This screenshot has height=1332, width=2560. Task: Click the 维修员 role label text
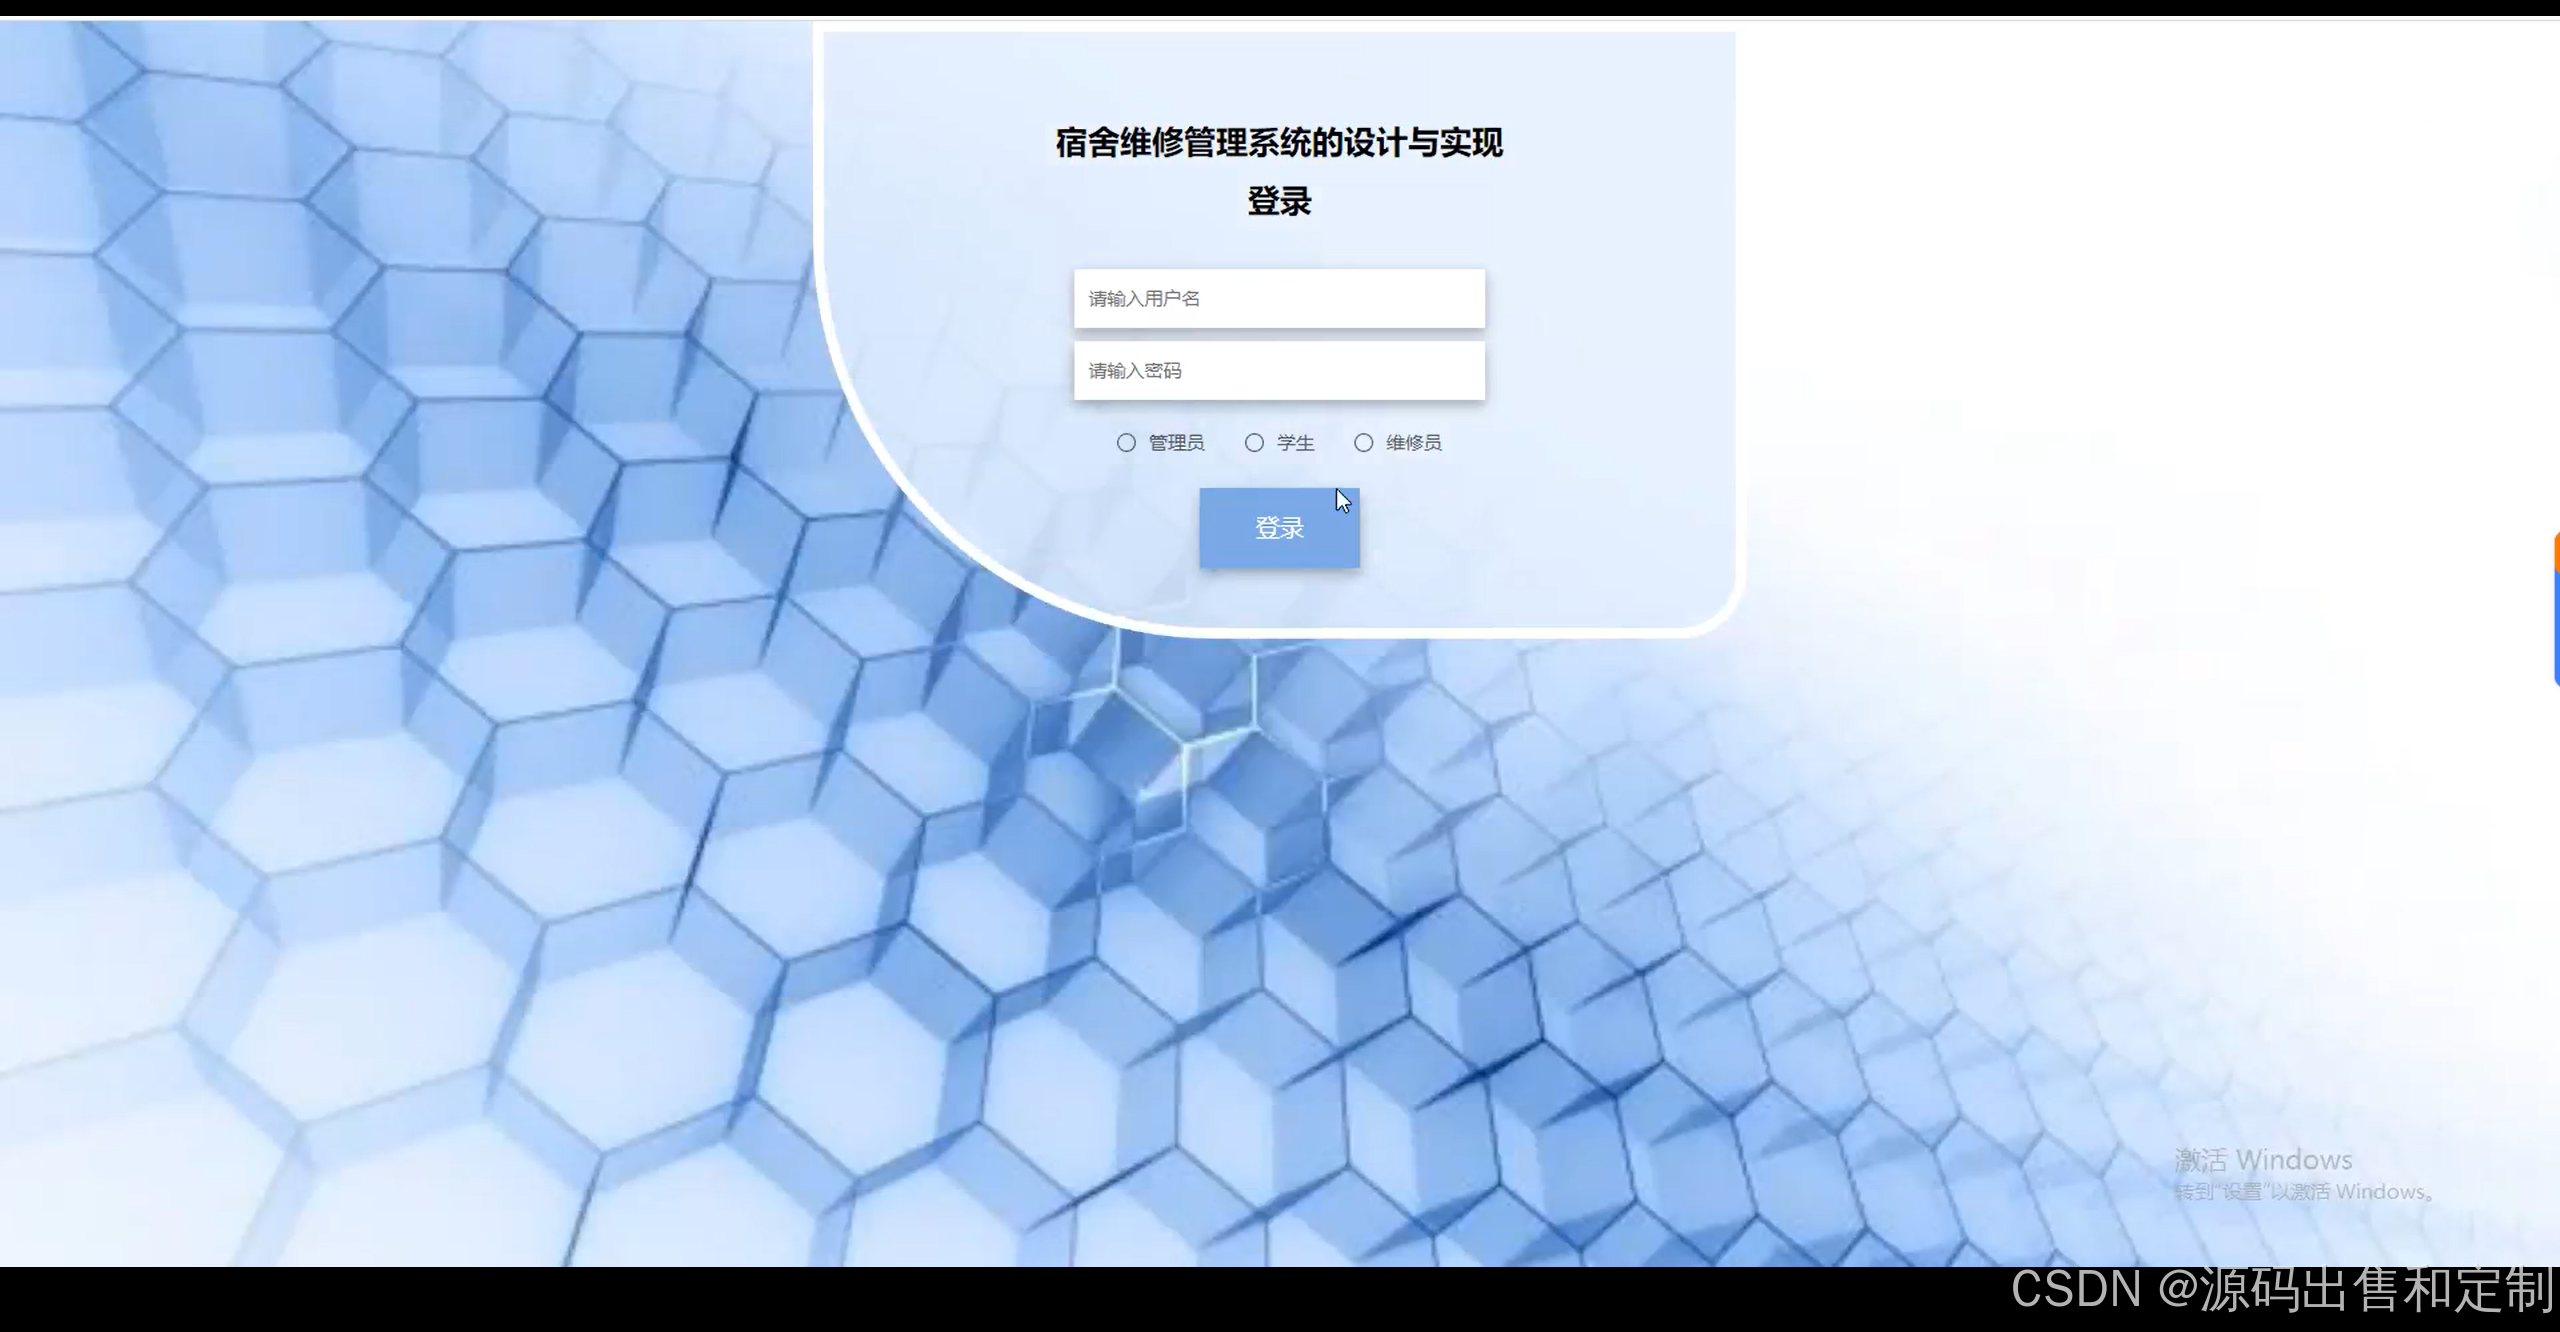(x=1413, y=443)
